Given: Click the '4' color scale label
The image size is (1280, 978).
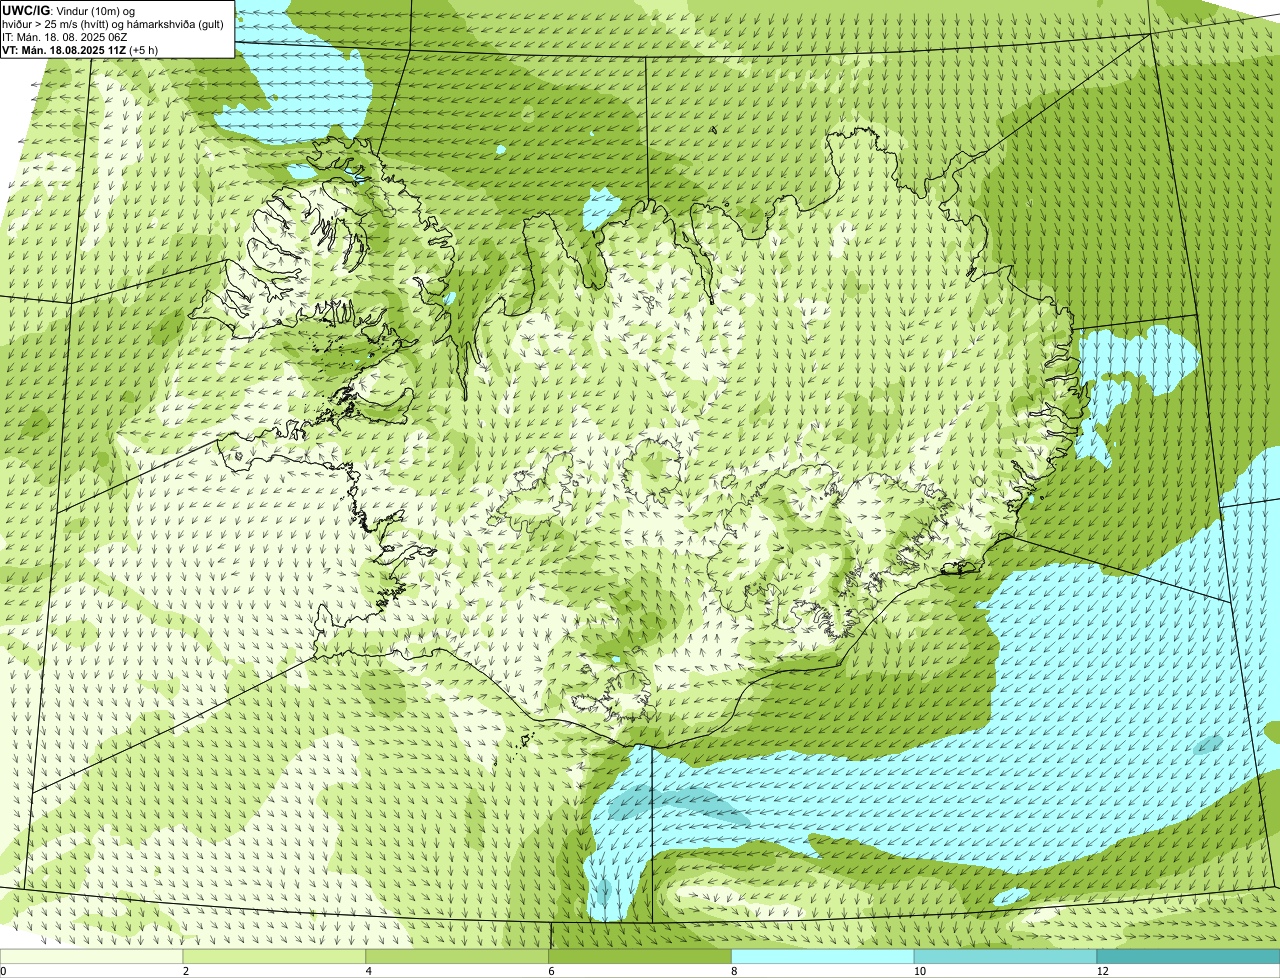Looking at the screenshot, I should click(369, 972).
